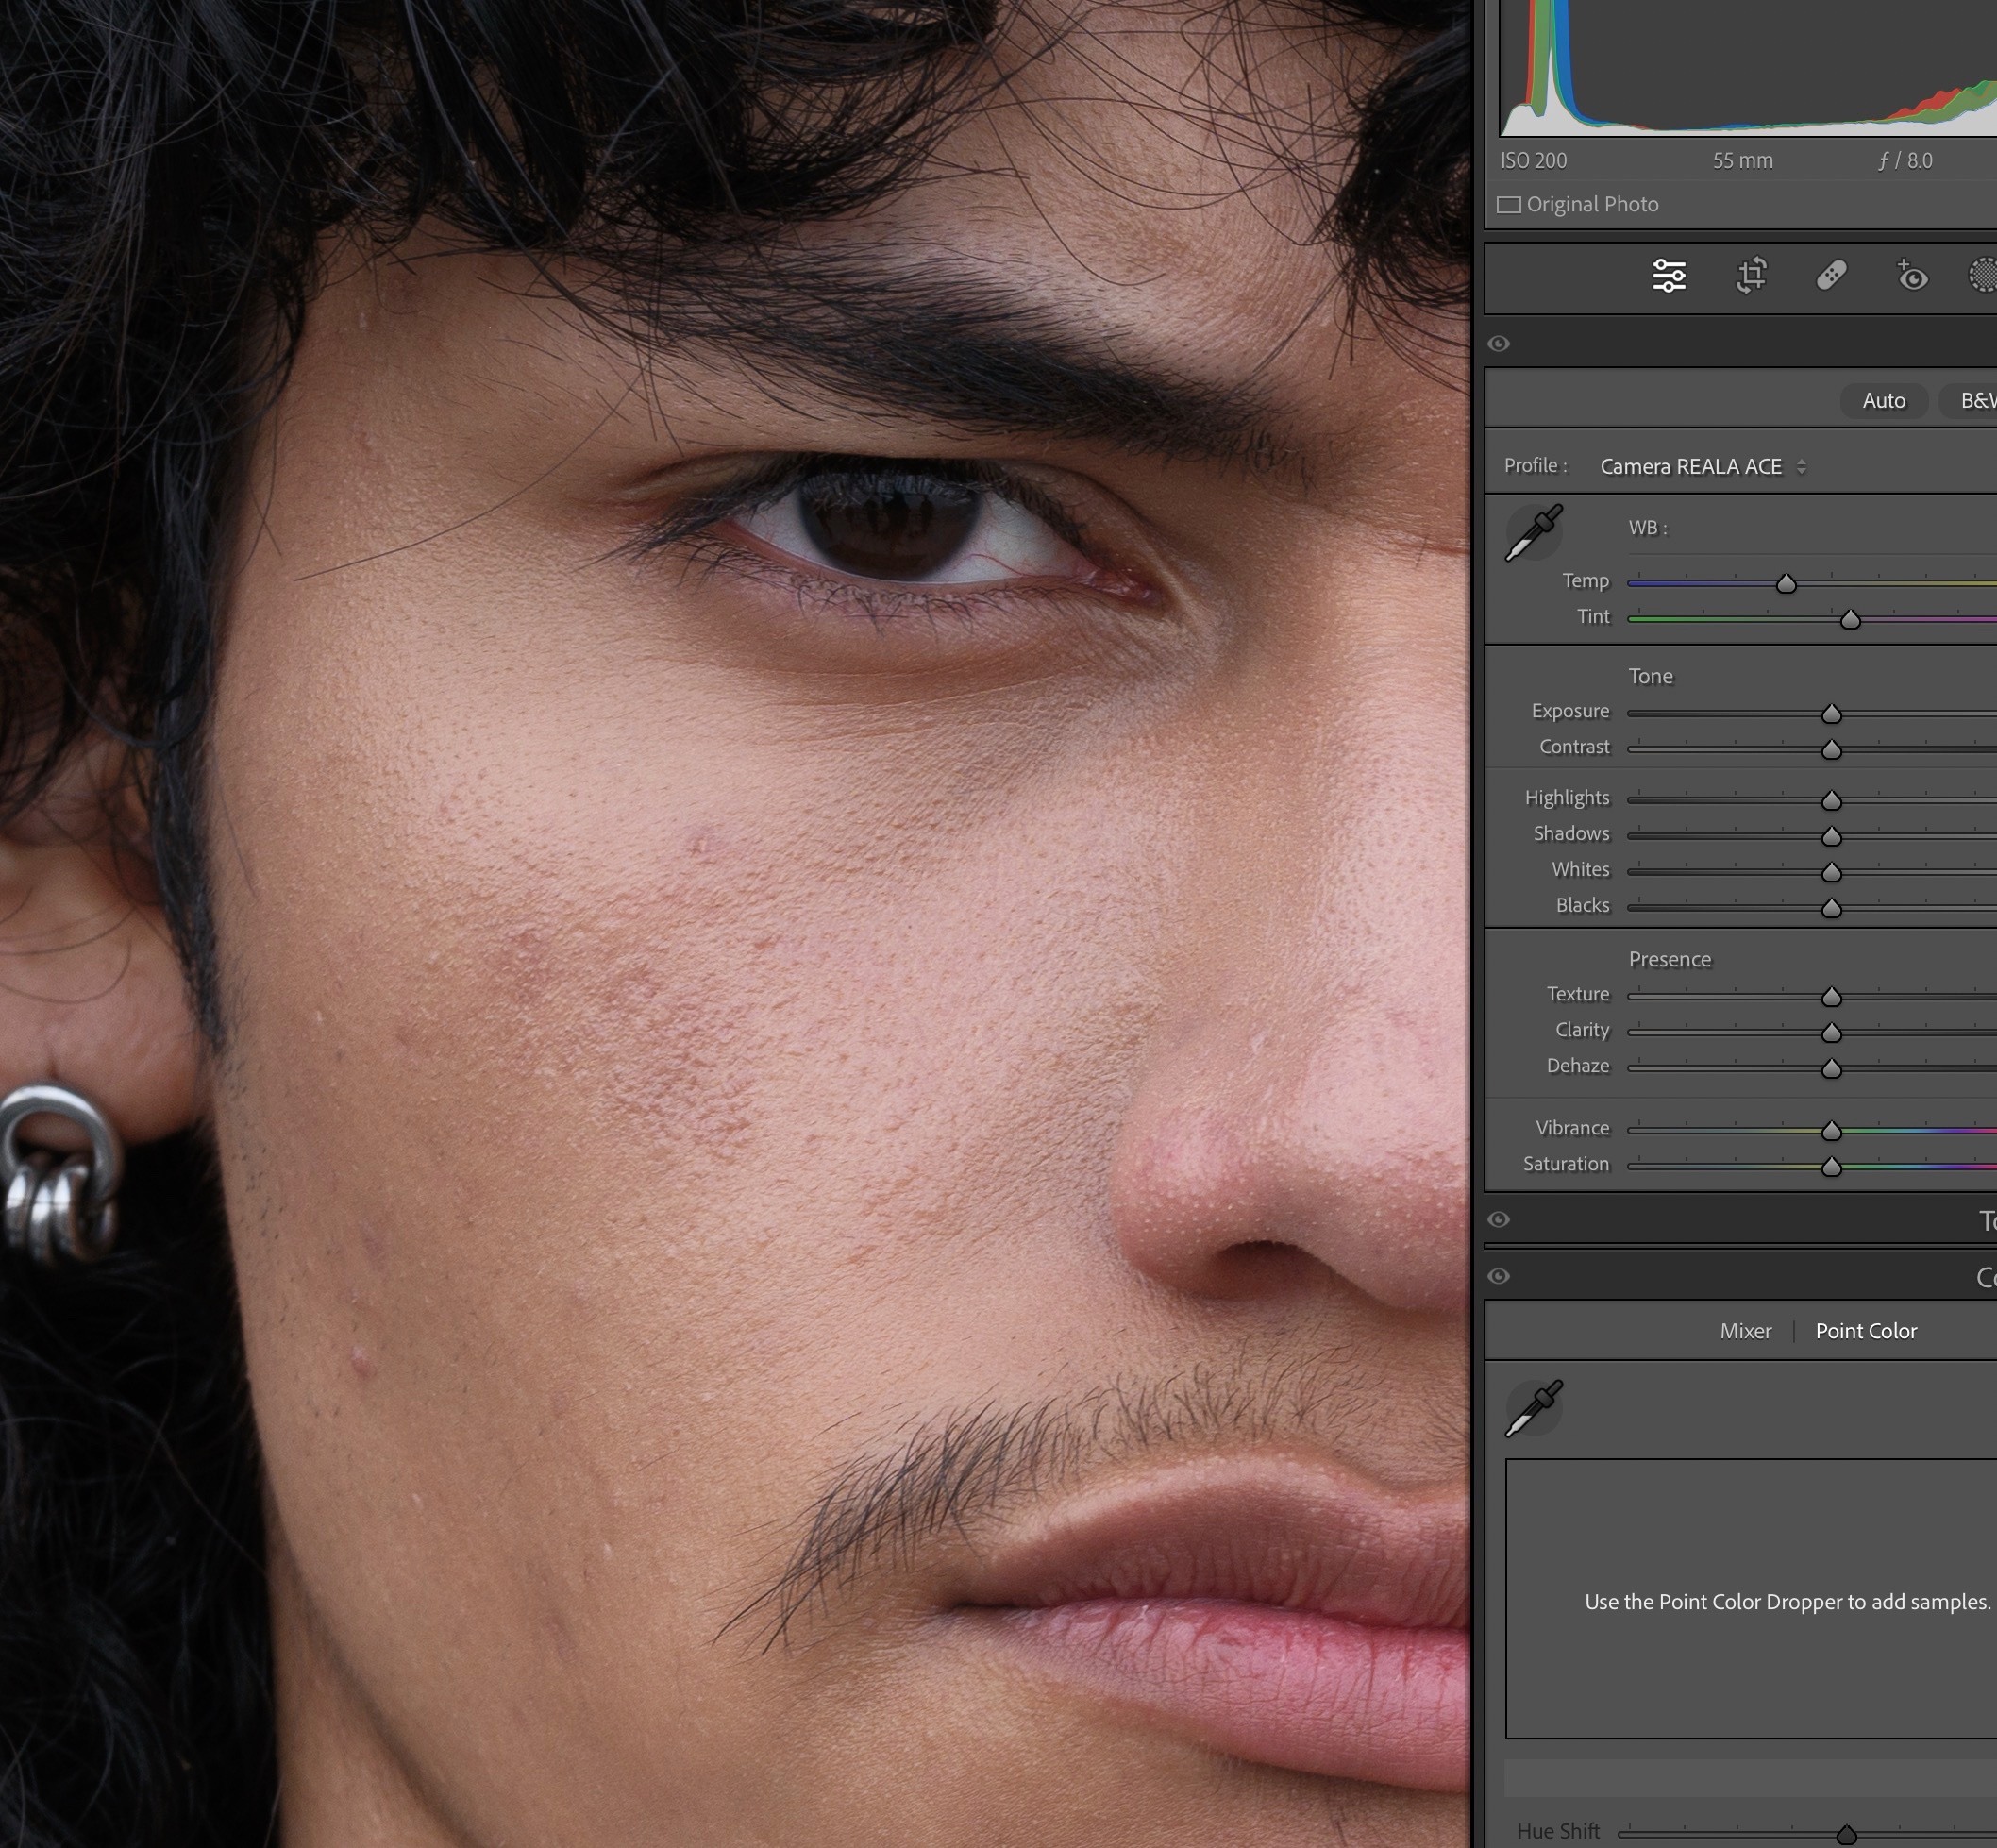The width and height of the screenshot is (1997, 1848).
Task: Select the Edit sliders tool icon
Action: pos(1669,276)
